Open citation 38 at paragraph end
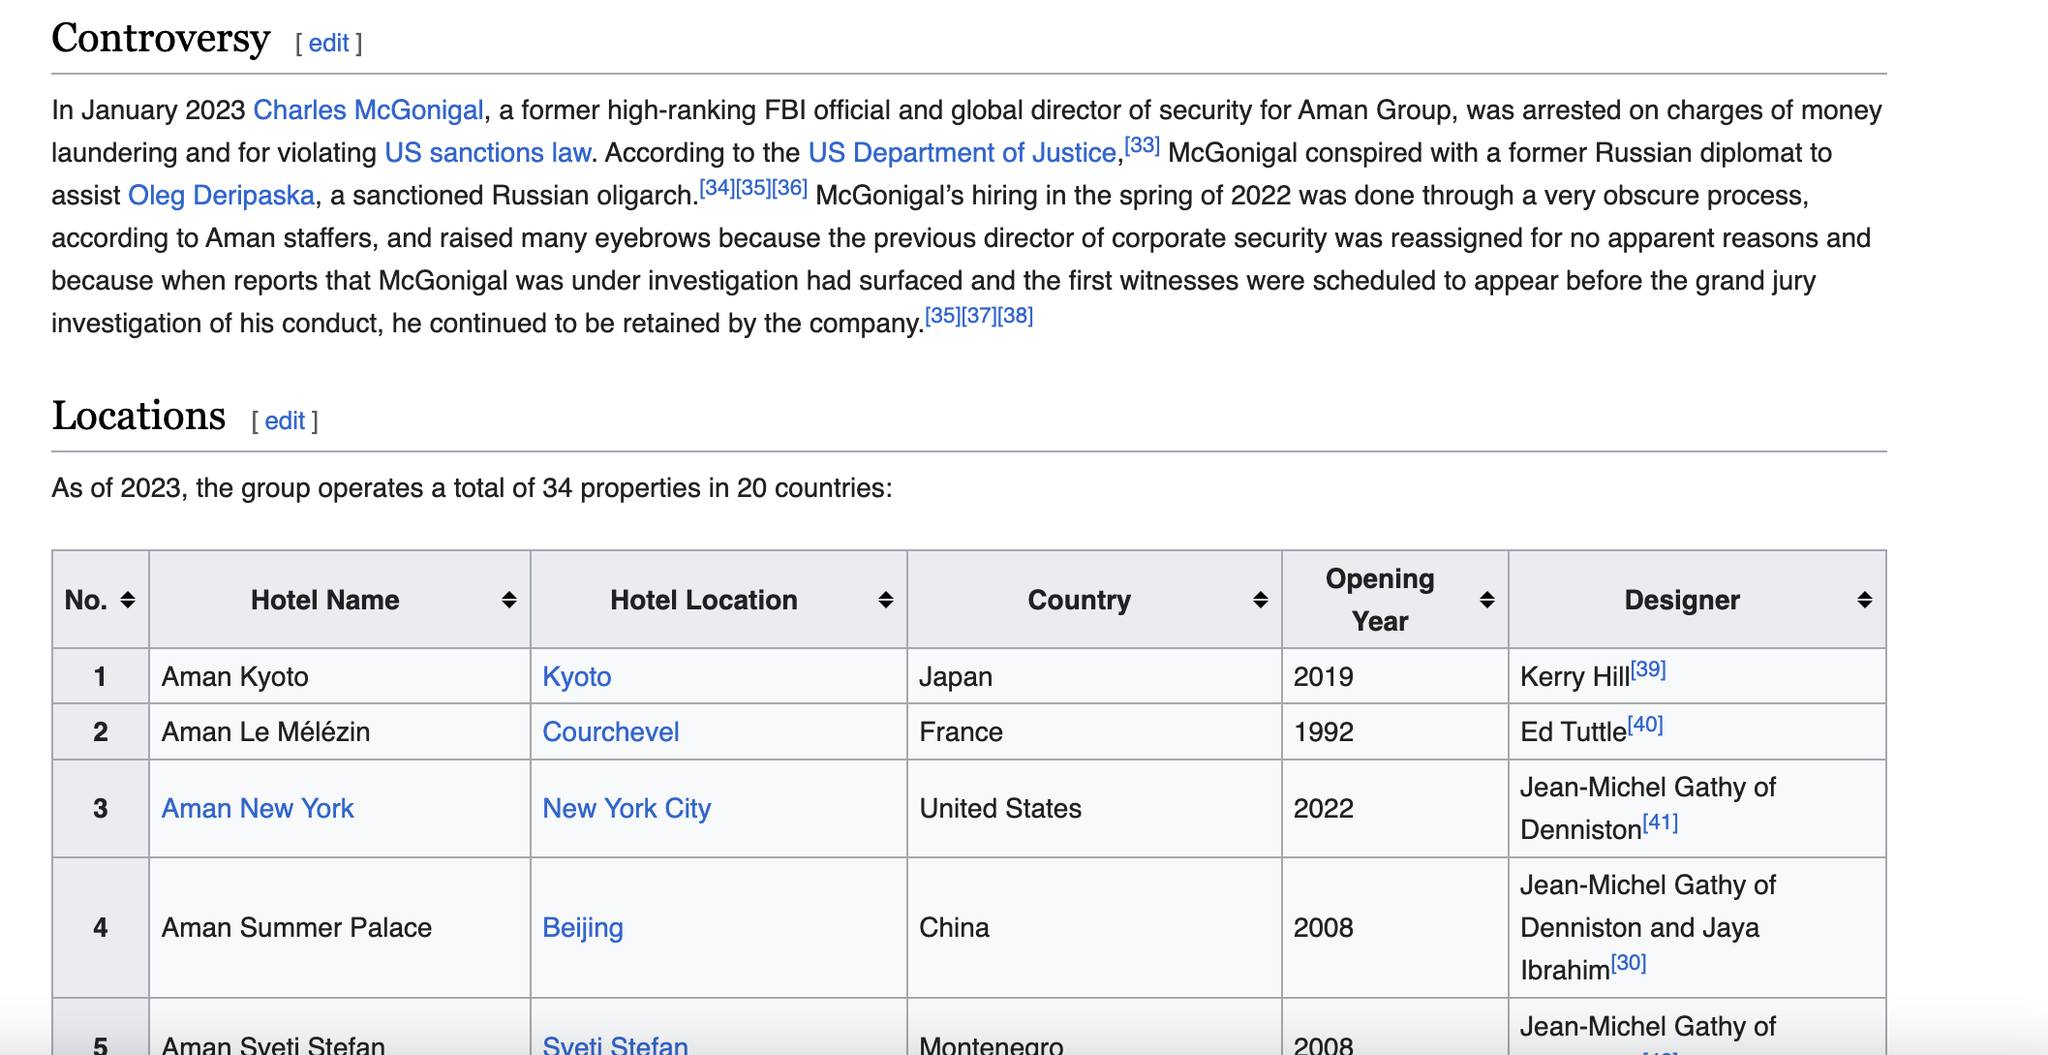 pyautogui.click(x=1015, y=316)
